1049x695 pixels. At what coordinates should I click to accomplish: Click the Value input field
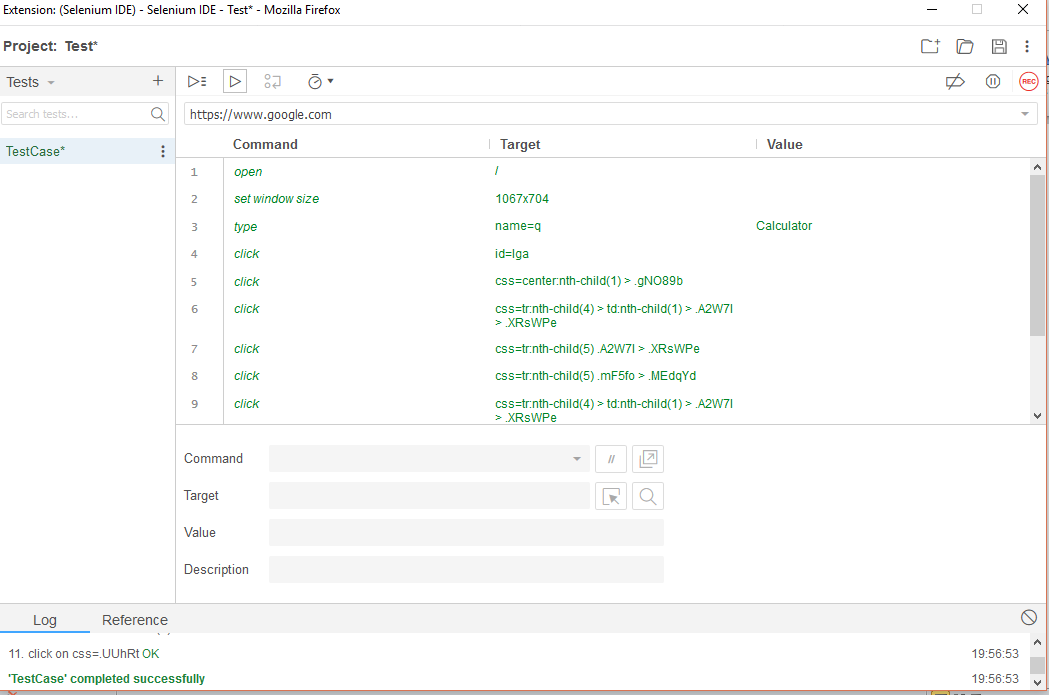point(466,532)
